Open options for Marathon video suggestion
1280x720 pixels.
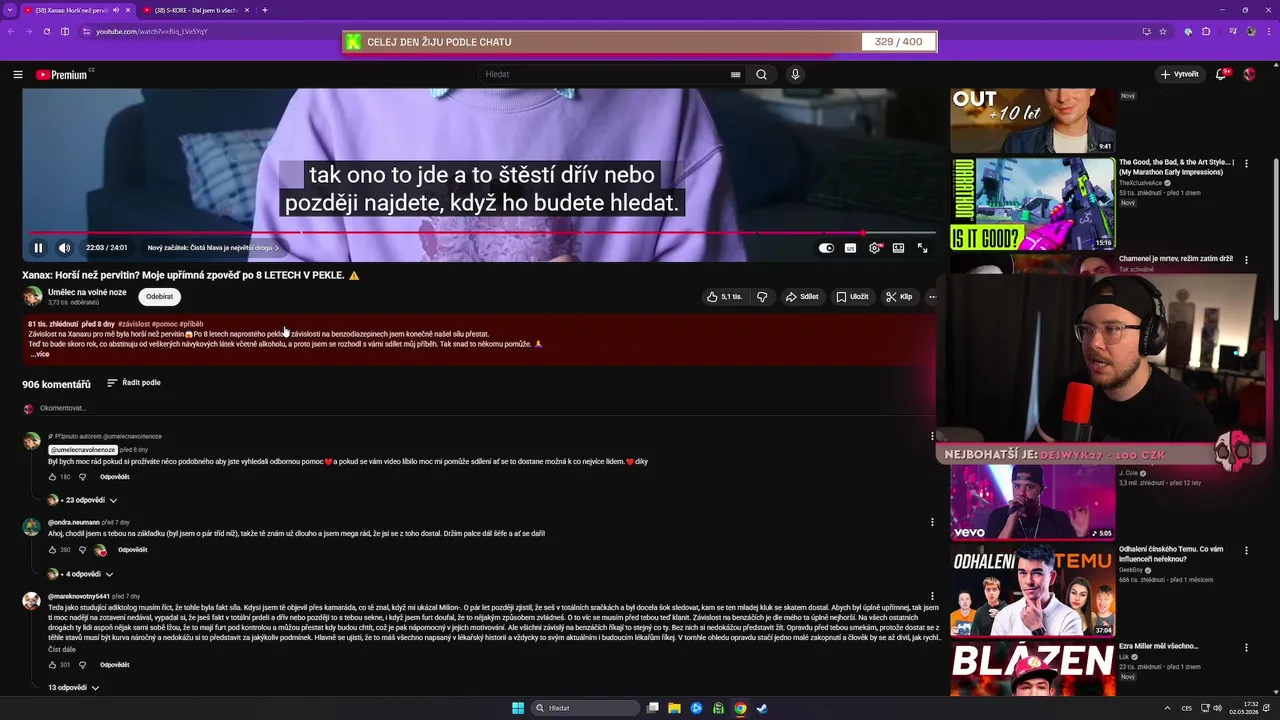pyautogui.click(x=1246, y=163)
